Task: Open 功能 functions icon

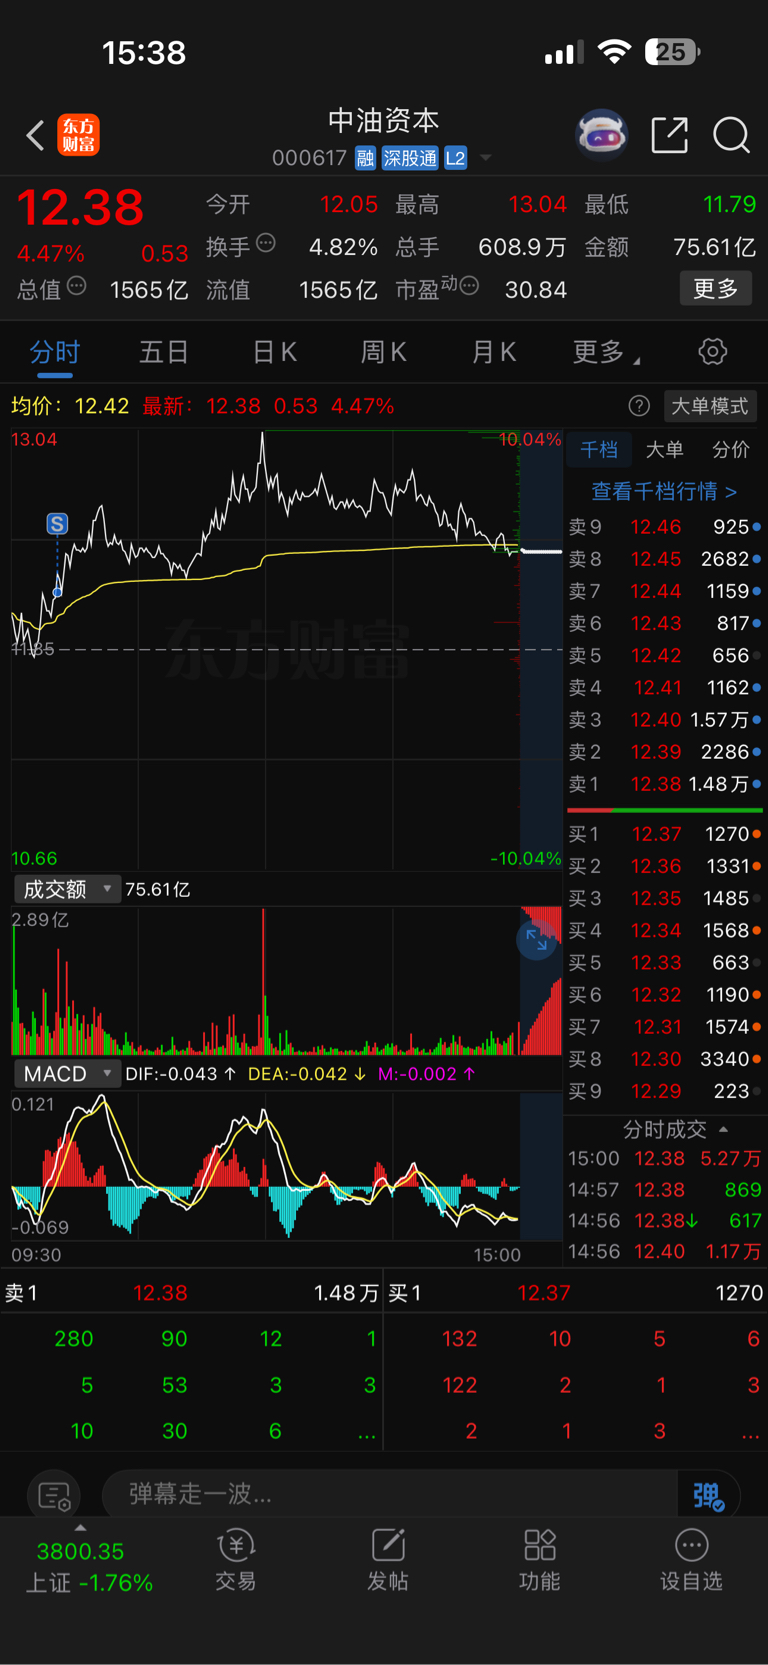Action: pos(540,1560)
